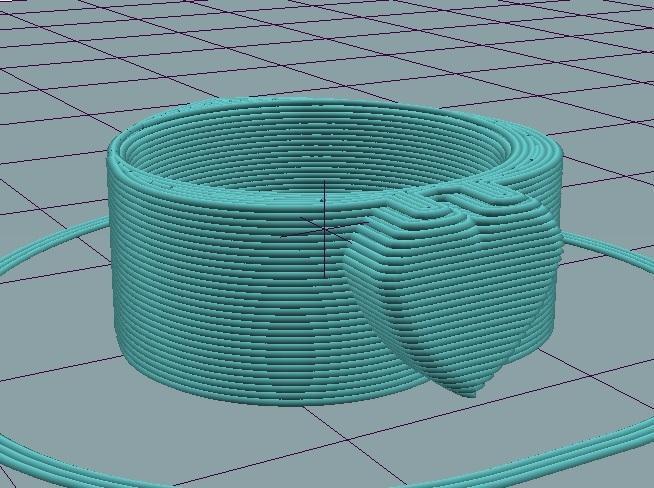Click the origin axis crosshair marker

(324, 229)
